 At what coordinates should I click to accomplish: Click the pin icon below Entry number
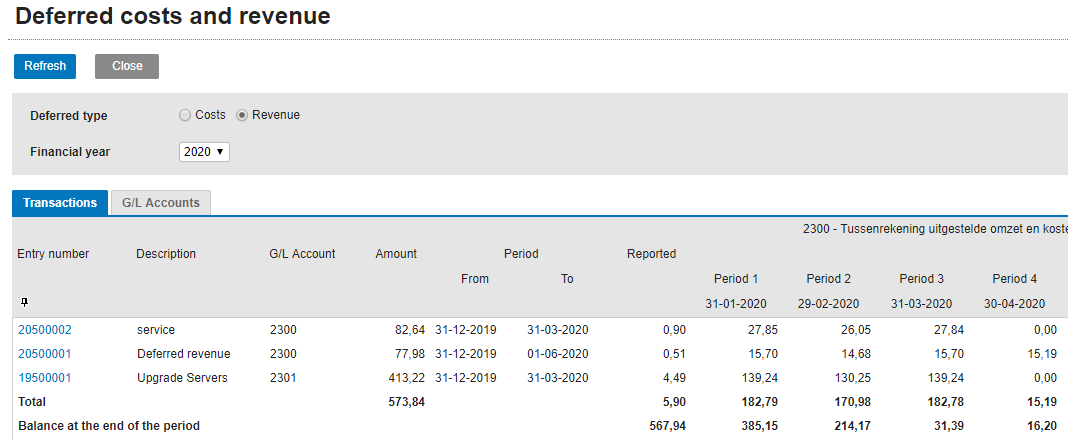pos(23,302)
